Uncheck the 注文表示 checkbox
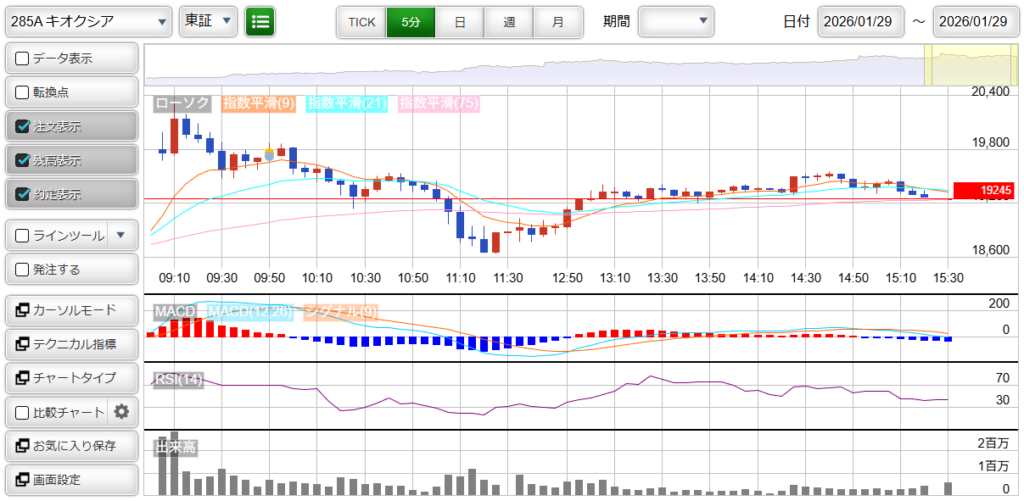Viewport: 1024px width, 501px height. (22, 127)
